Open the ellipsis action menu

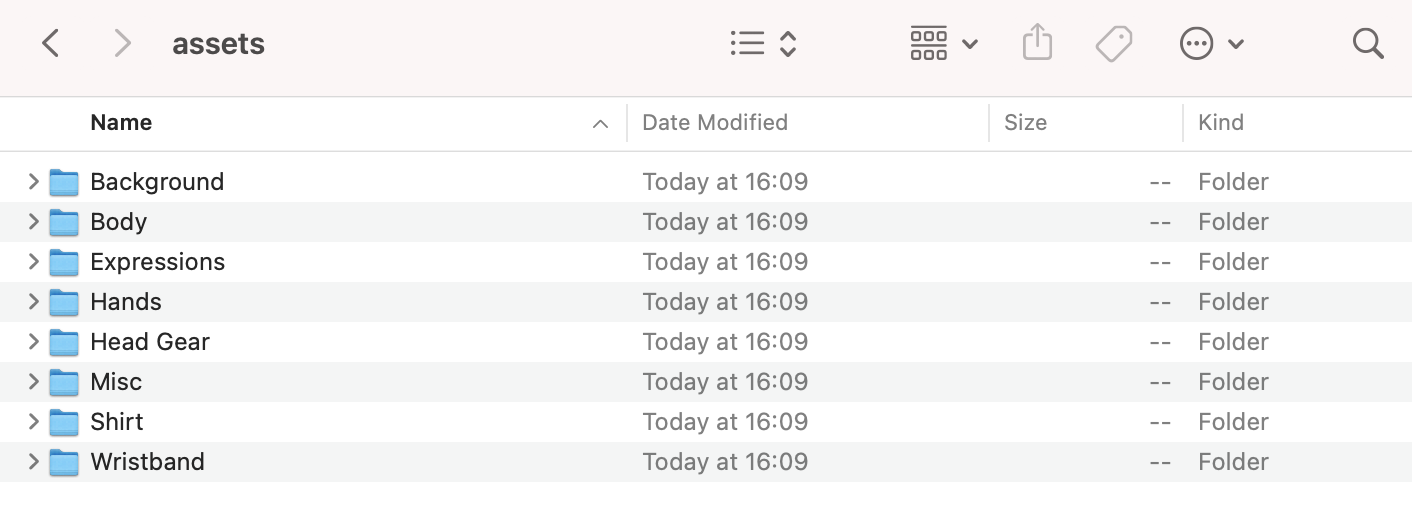(x=1211, y=44)
